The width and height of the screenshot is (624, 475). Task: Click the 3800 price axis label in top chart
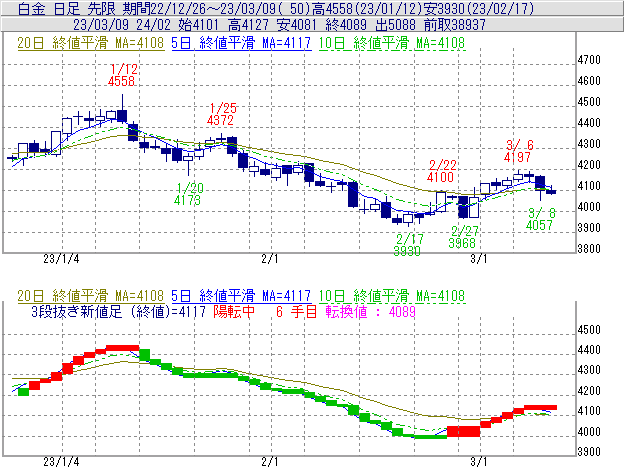(x=589, y=249)
